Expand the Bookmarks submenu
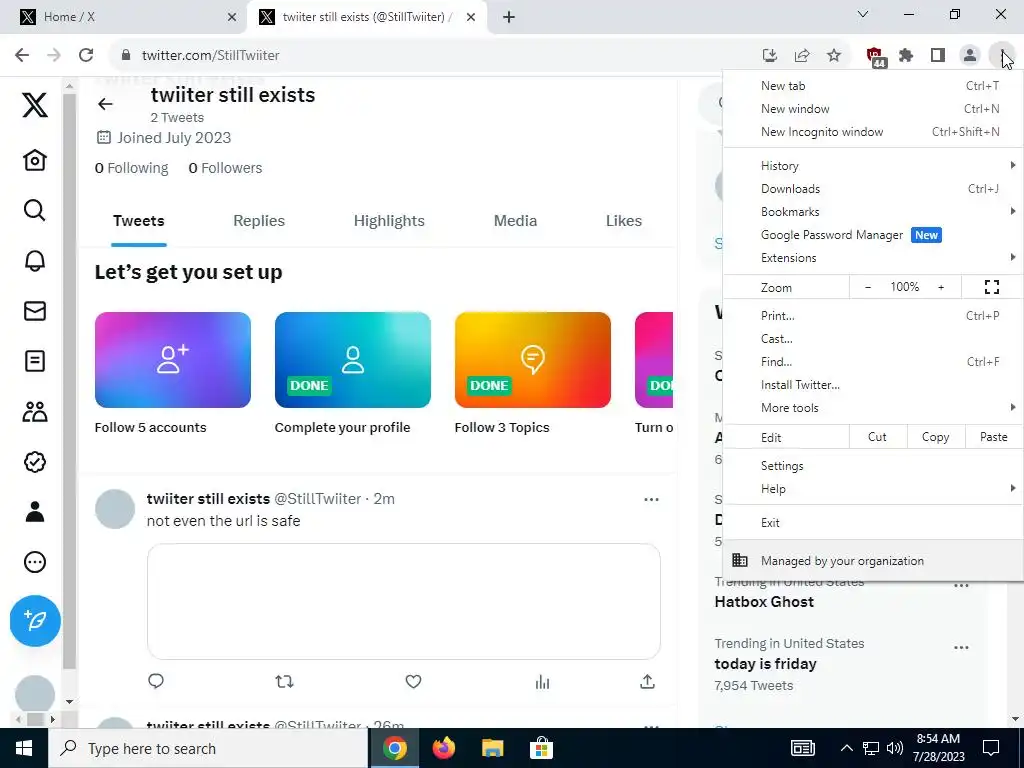1024x768 pixels. click(873, 212)
